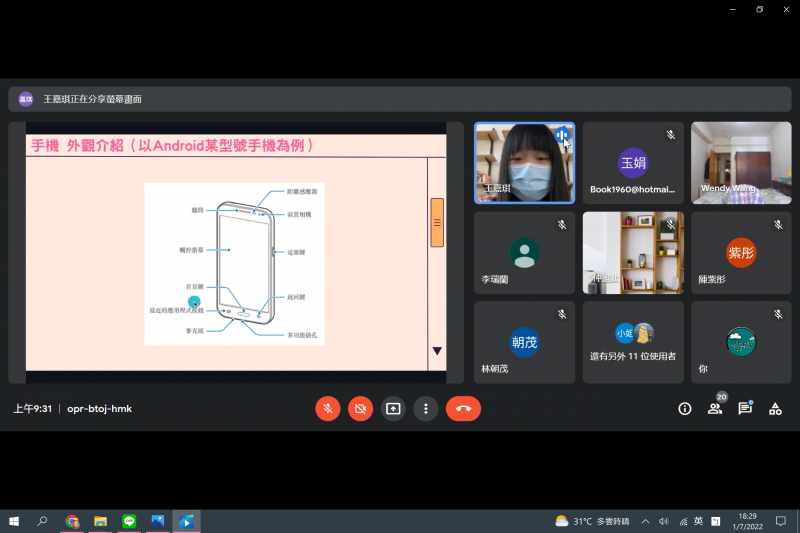Click the 紫彤 avatar on 陳紫彤's tile

pyautogui.click(x=741, y=252)
